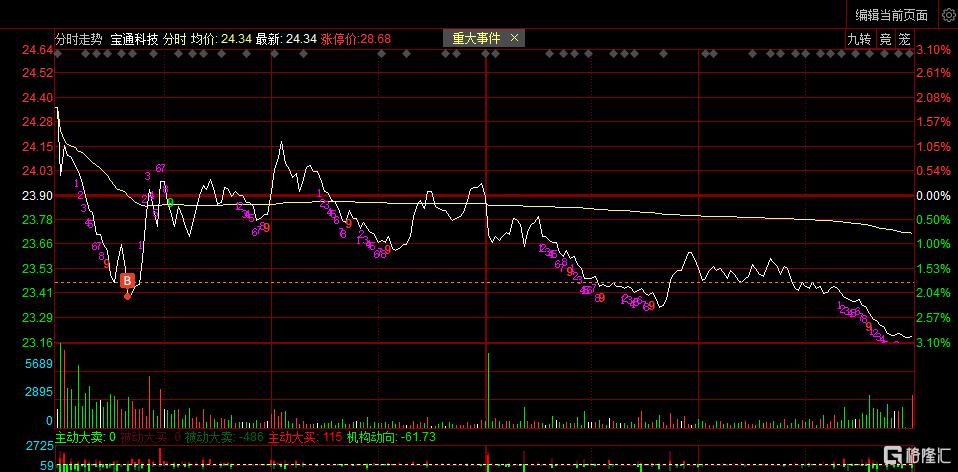Click the tall green volume bar at midday
Screen dimensions: 958x472
pyautogui.click(x=489, y=390)
